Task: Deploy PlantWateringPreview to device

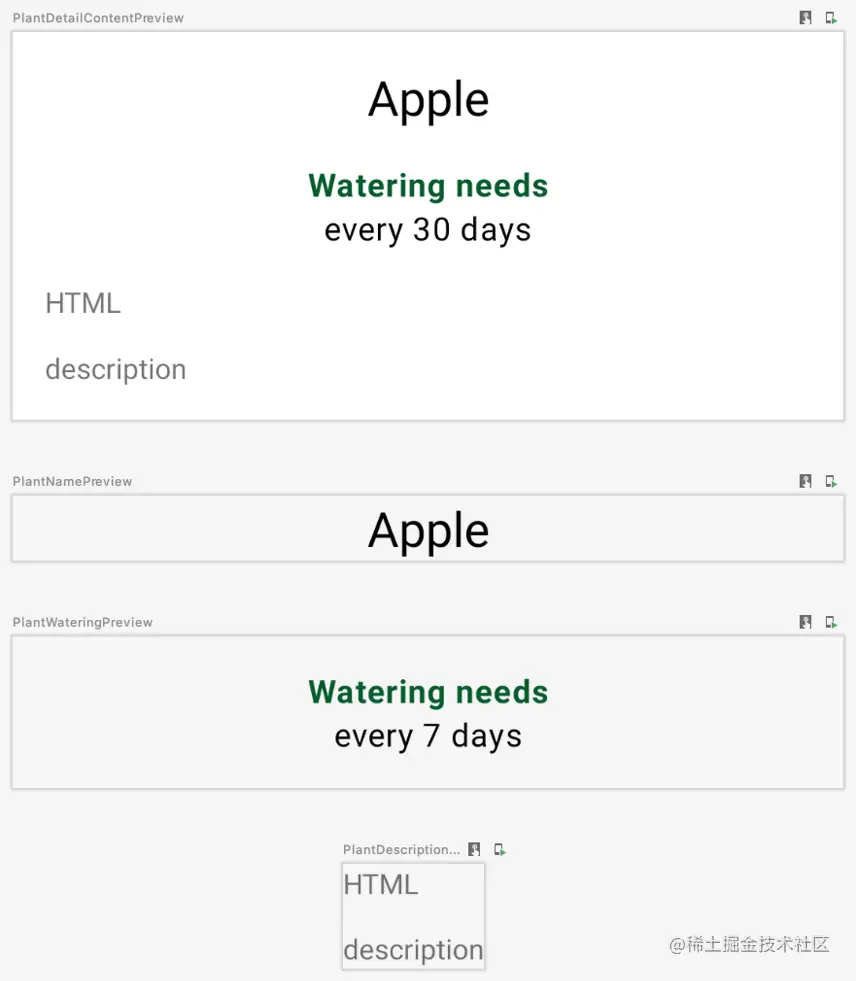Action: tap(830, 622)
